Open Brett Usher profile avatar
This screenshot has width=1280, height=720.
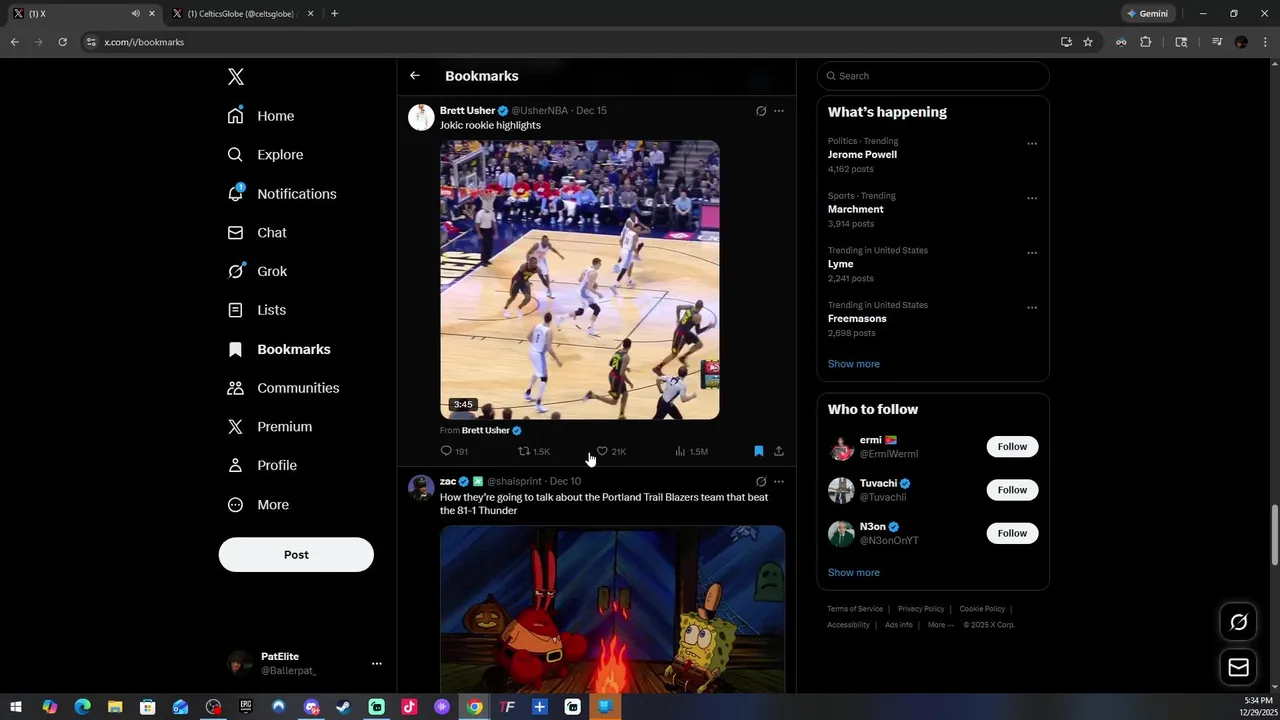(421, 117)
